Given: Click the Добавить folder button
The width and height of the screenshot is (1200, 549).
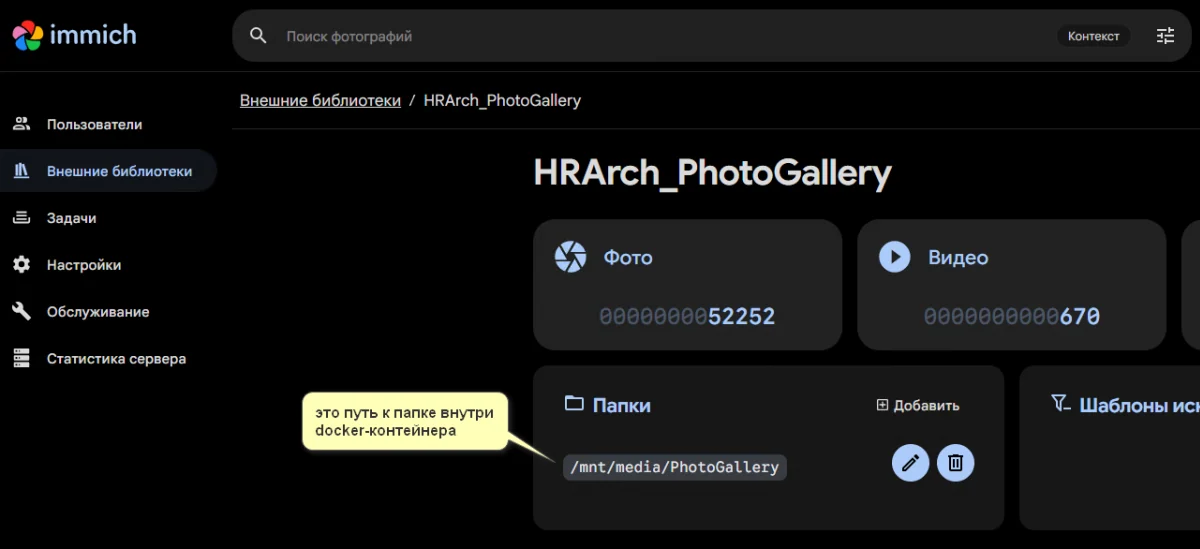Looking at the screenshot, I should pyautogui.click(x=918, y=405).
